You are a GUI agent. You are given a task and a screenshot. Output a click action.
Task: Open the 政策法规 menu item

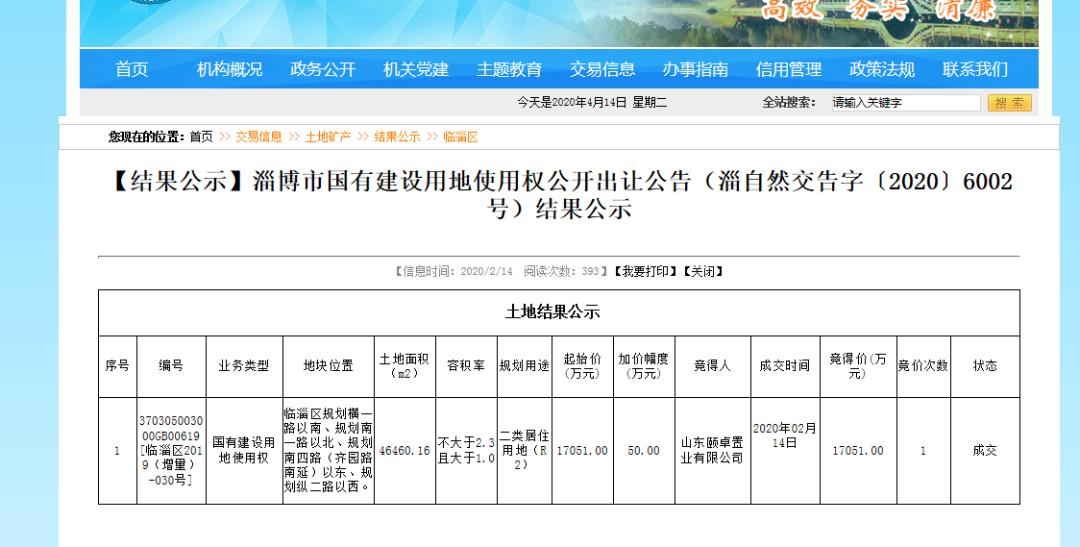882,70
